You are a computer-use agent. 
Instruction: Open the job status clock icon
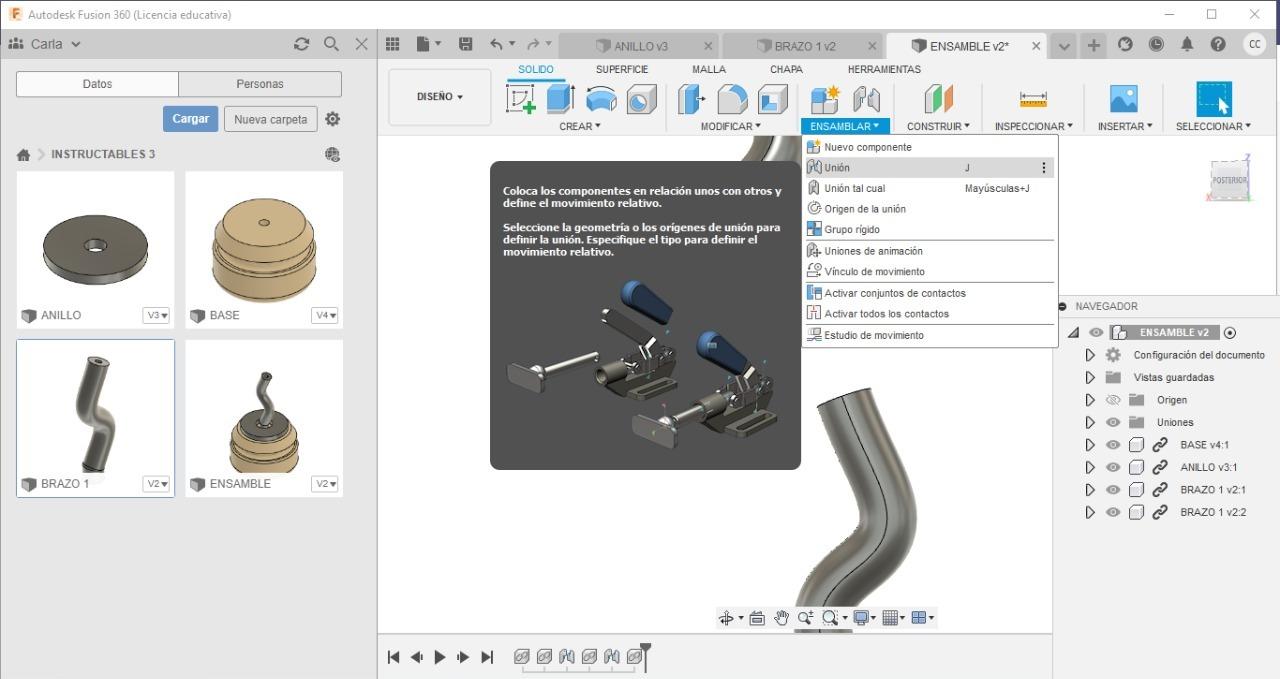point(1156,44)
